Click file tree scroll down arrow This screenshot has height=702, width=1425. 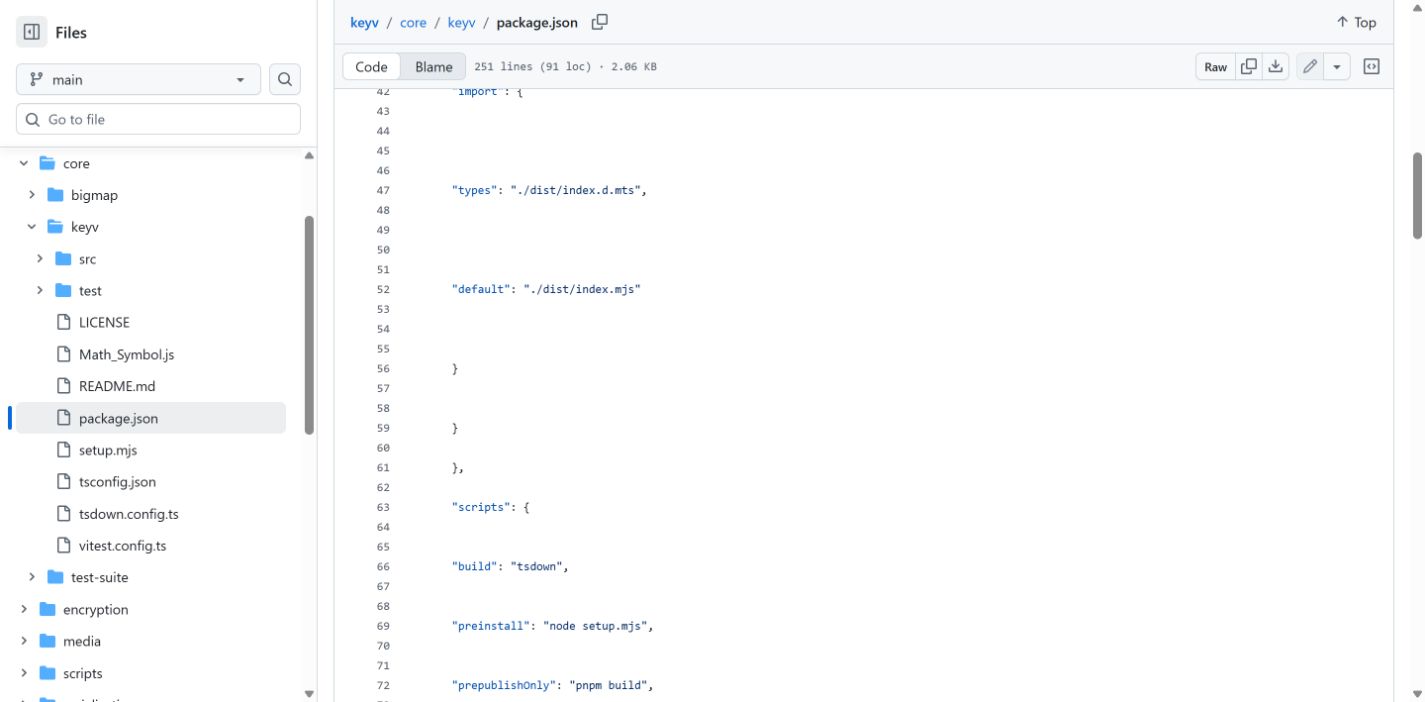[x=309, y=693]
